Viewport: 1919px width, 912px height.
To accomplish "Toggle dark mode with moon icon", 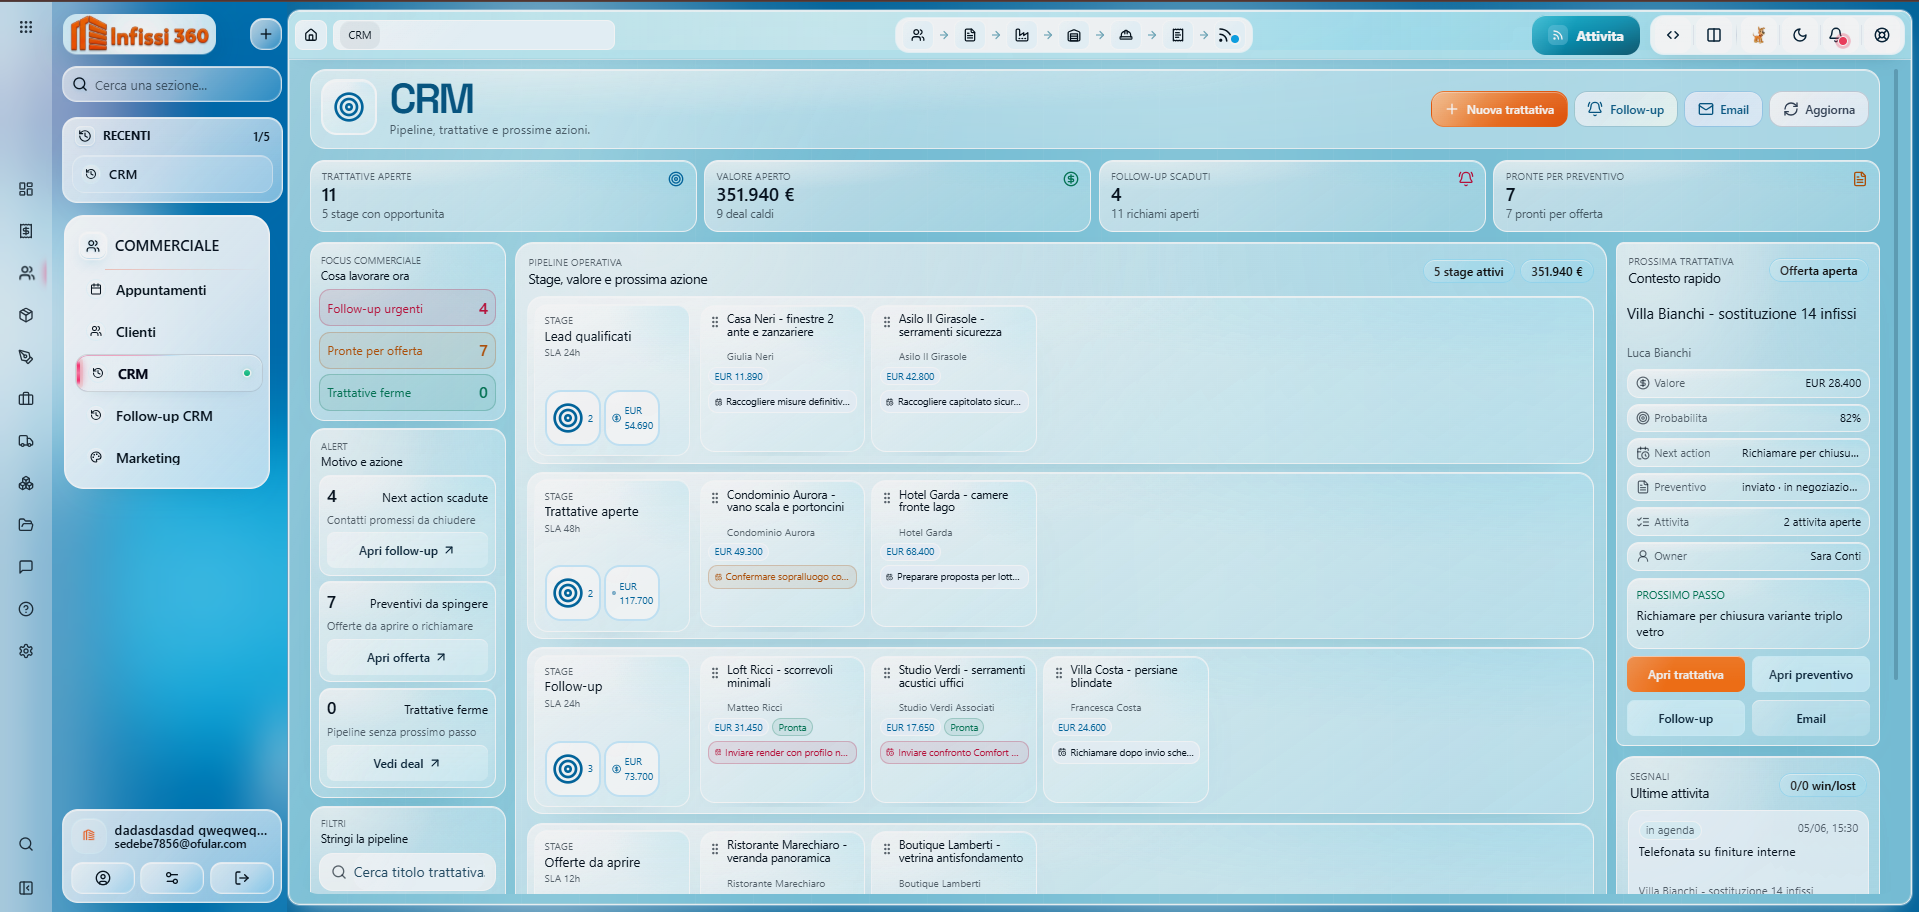I will tap(1800, 35).
